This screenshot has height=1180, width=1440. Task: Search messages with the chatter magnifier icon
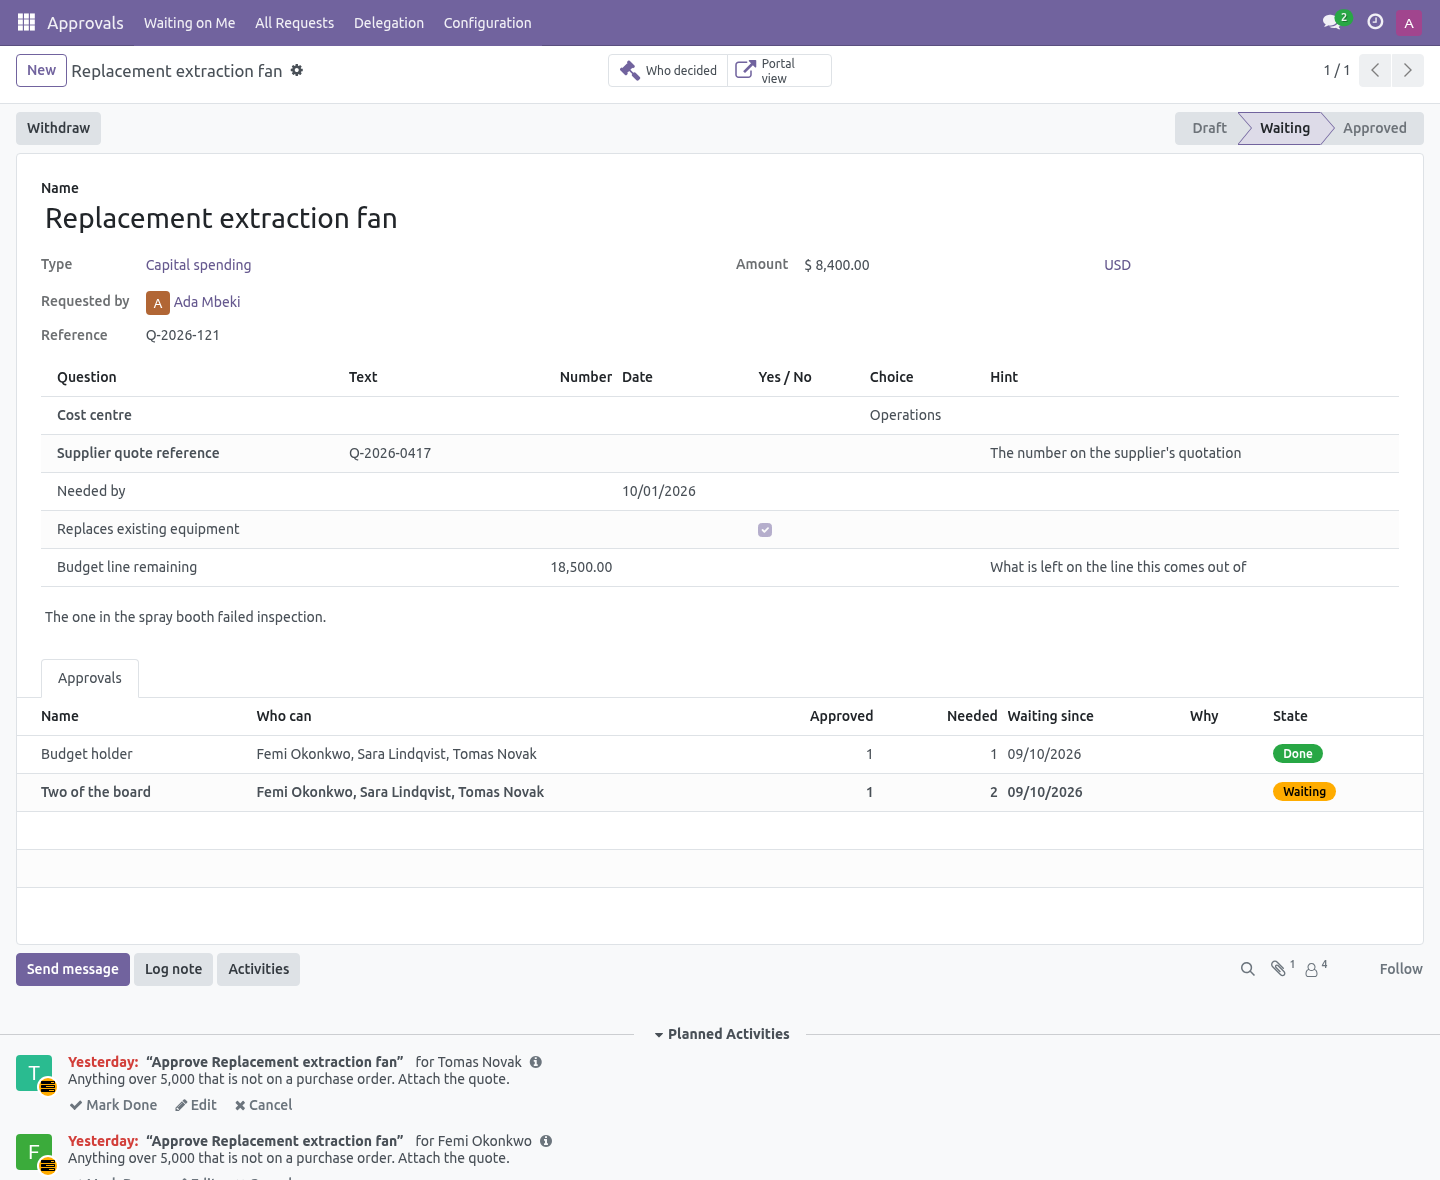click(x=1247, y=969)
